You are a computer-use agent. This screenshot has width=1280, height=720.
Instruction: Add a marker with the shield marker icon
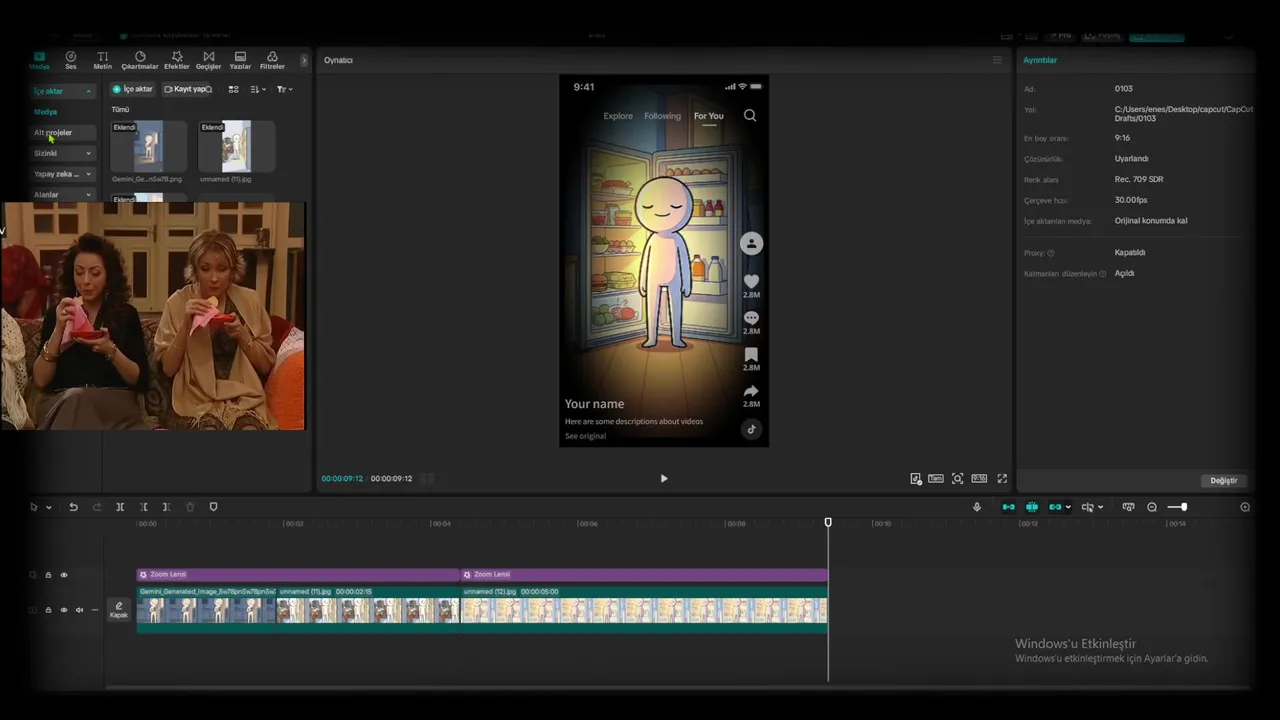(x=213, y=507)
